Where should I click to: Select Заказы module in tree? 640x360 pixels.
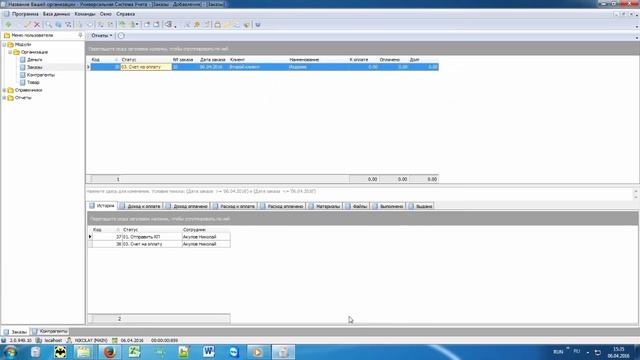click(35, 67)
